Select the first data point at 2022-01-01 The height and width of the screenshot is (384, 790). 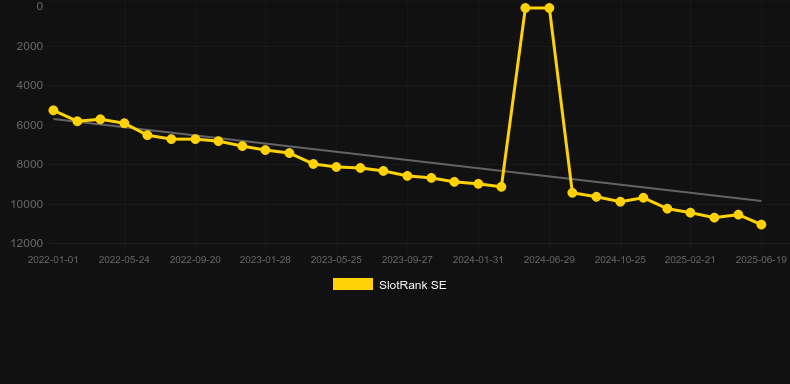tap(53, 110)
